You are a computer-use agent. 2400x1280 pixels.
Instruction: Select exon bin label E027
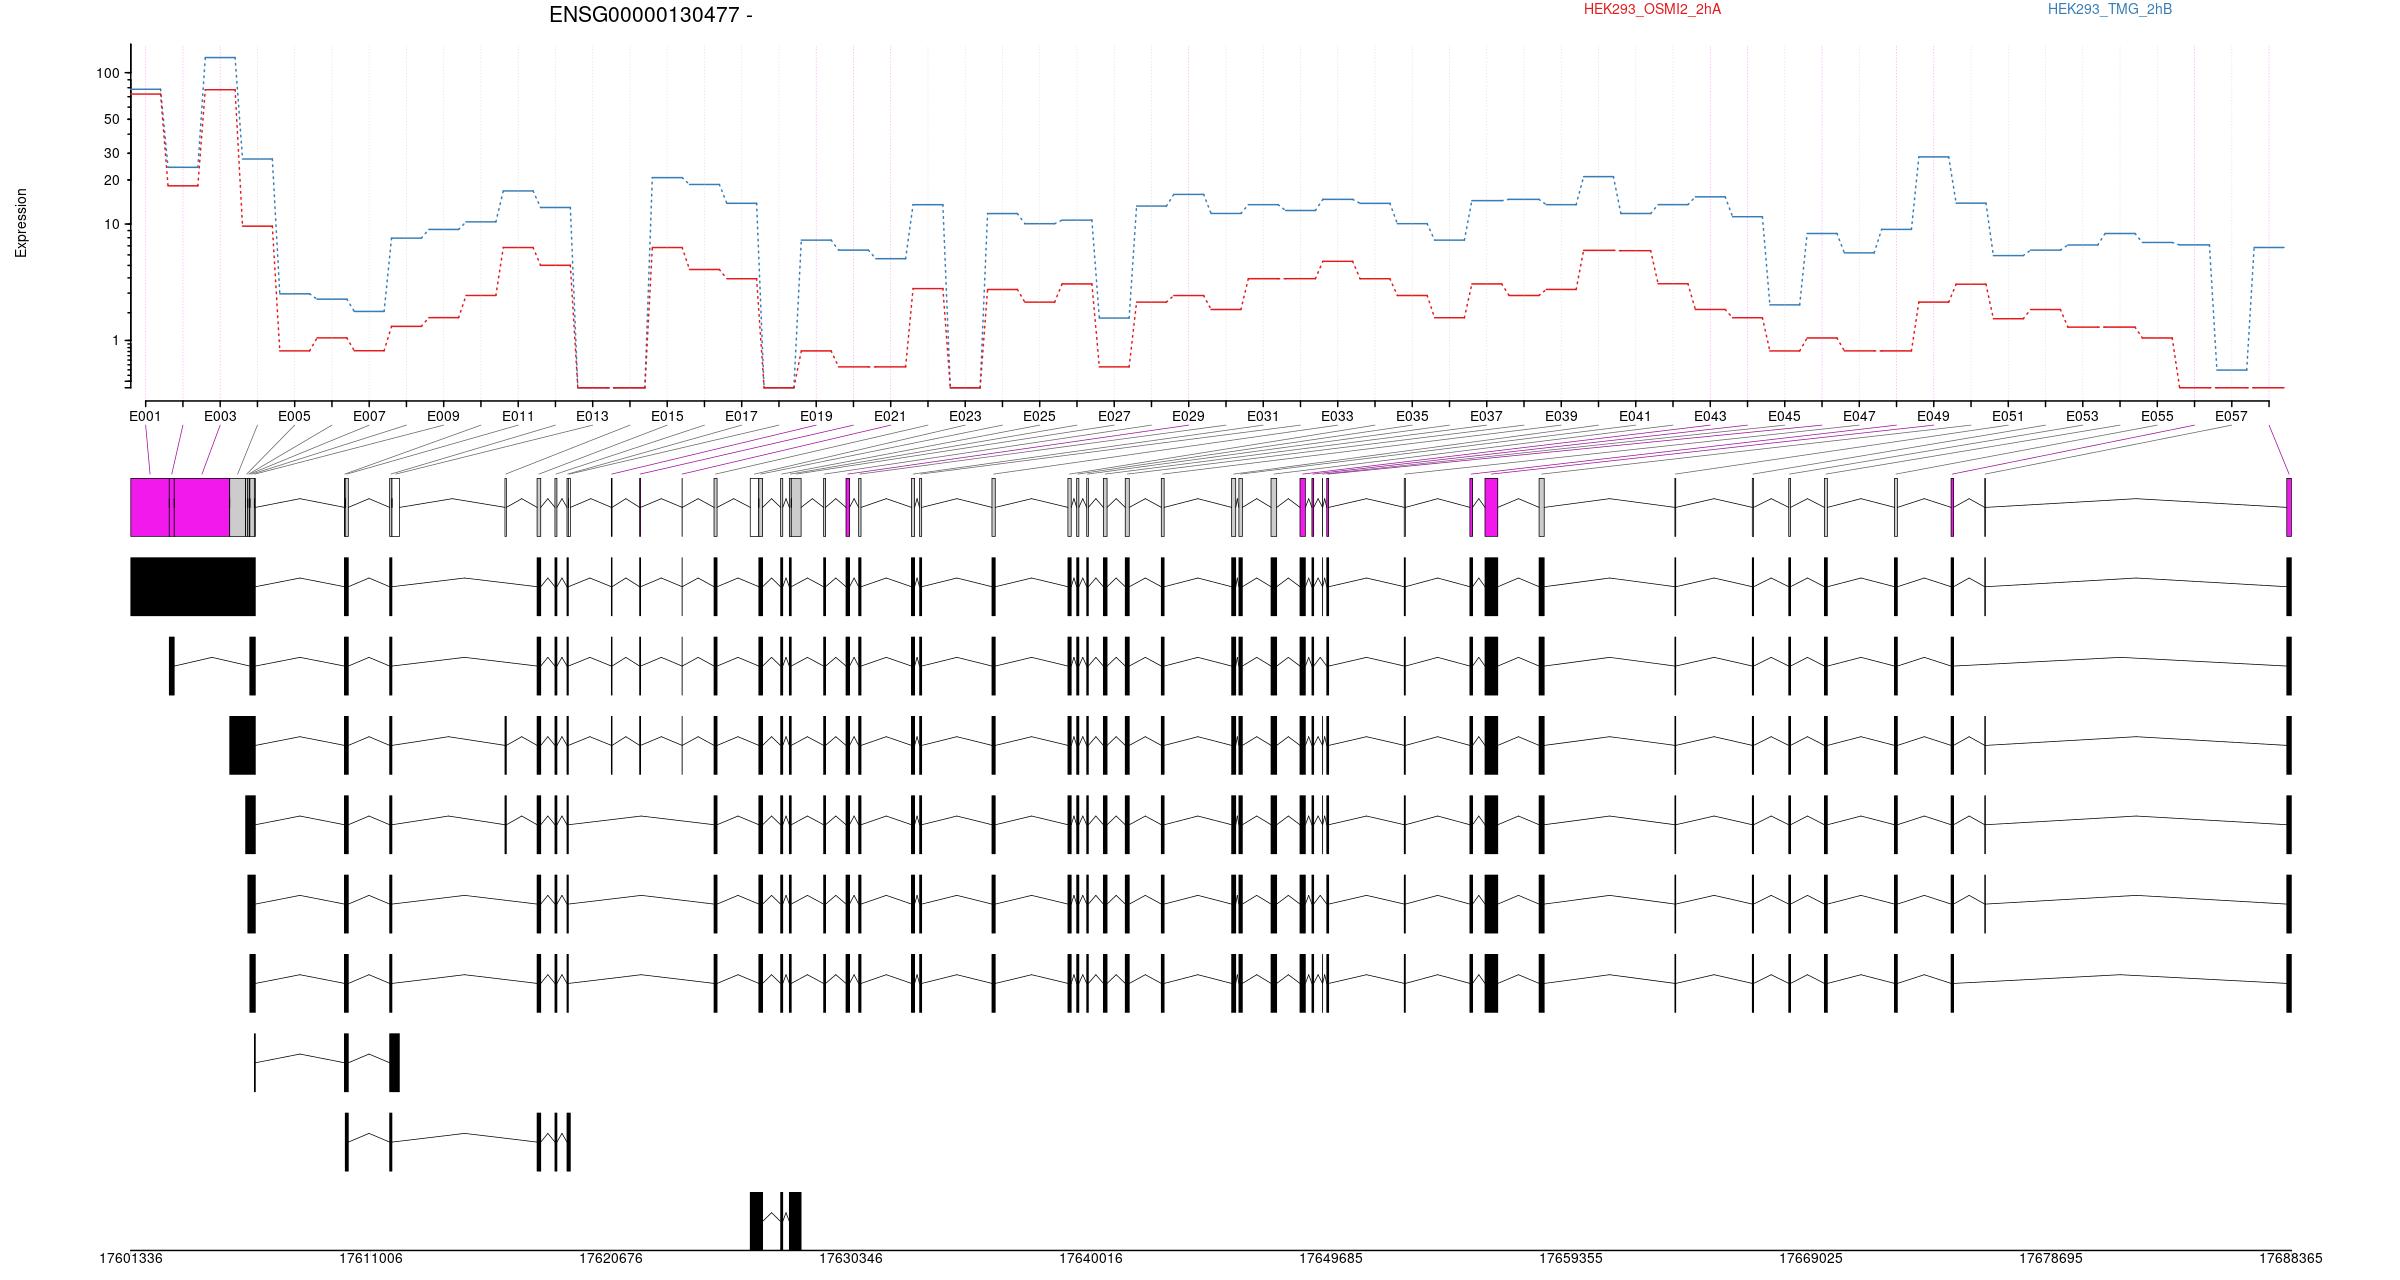click(x=1114, y=416)
